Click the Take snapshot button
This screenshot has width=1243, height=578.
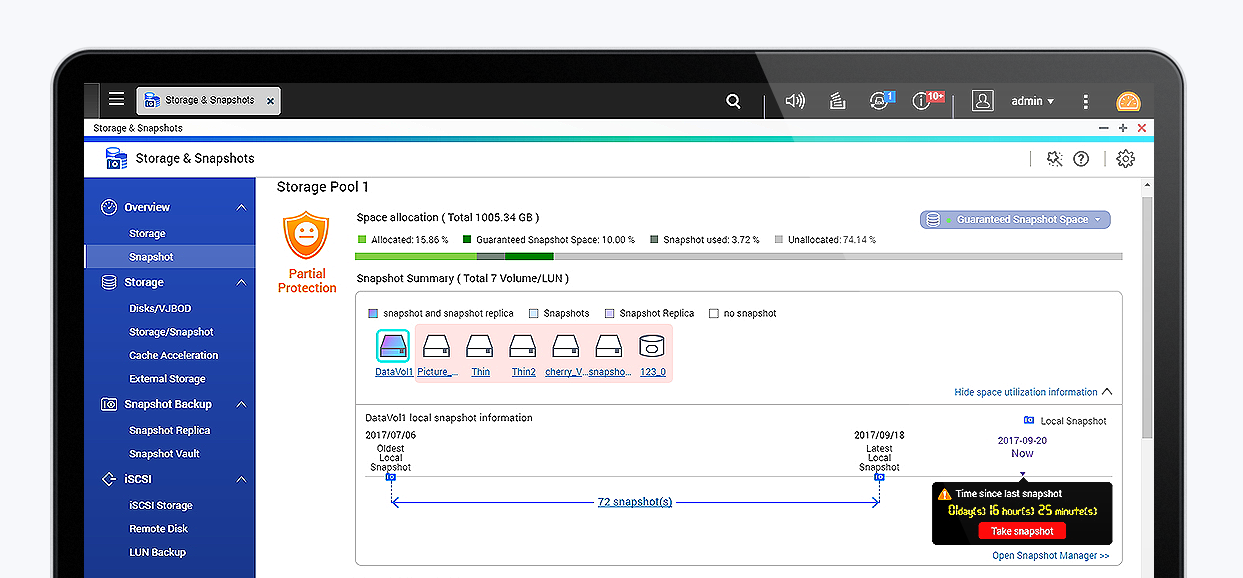(x=1022, y=531)
